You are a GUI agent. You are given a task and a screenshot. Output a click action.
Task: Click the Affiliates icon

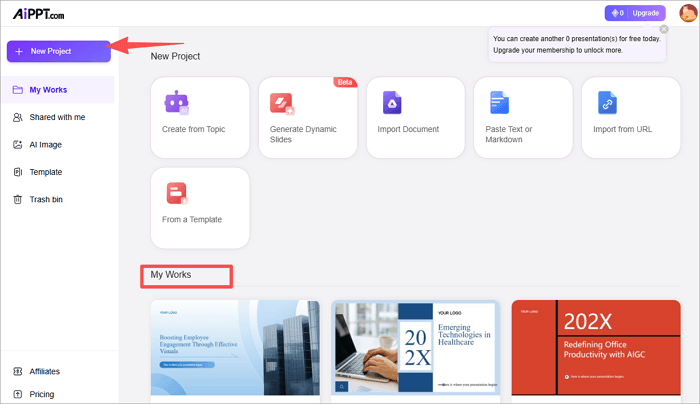tap(17, 371)
